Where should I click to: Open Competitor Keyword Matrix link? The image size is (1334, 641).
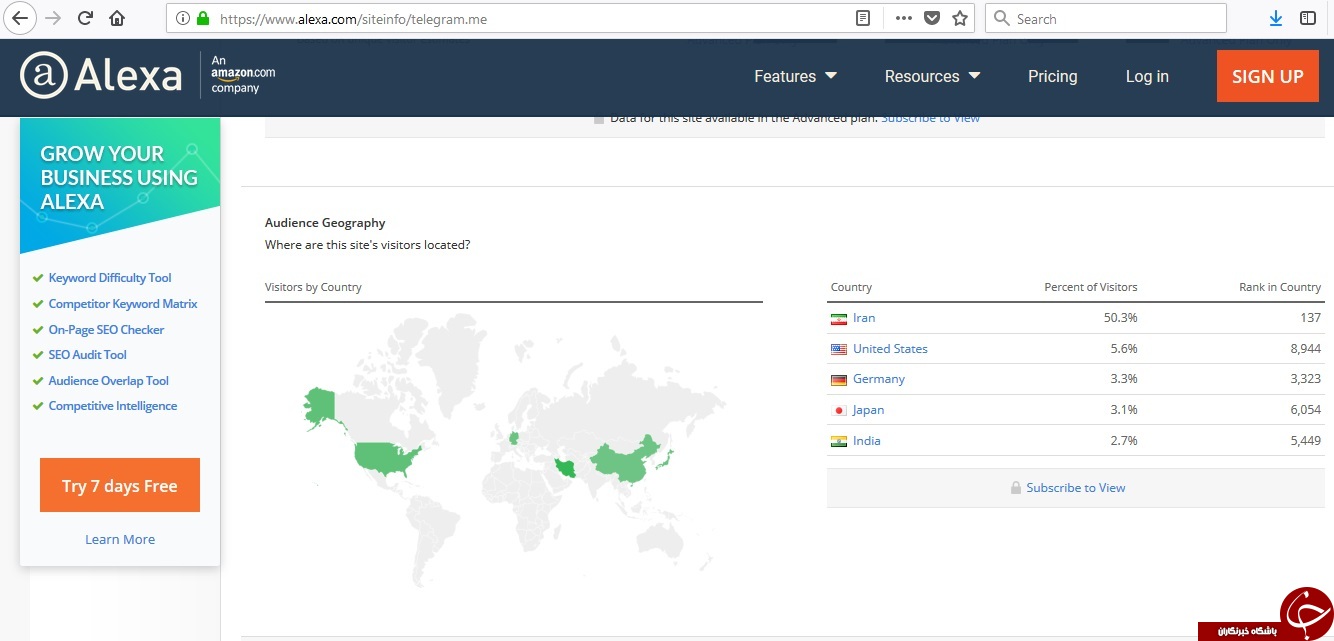click(x=123, y=304)
